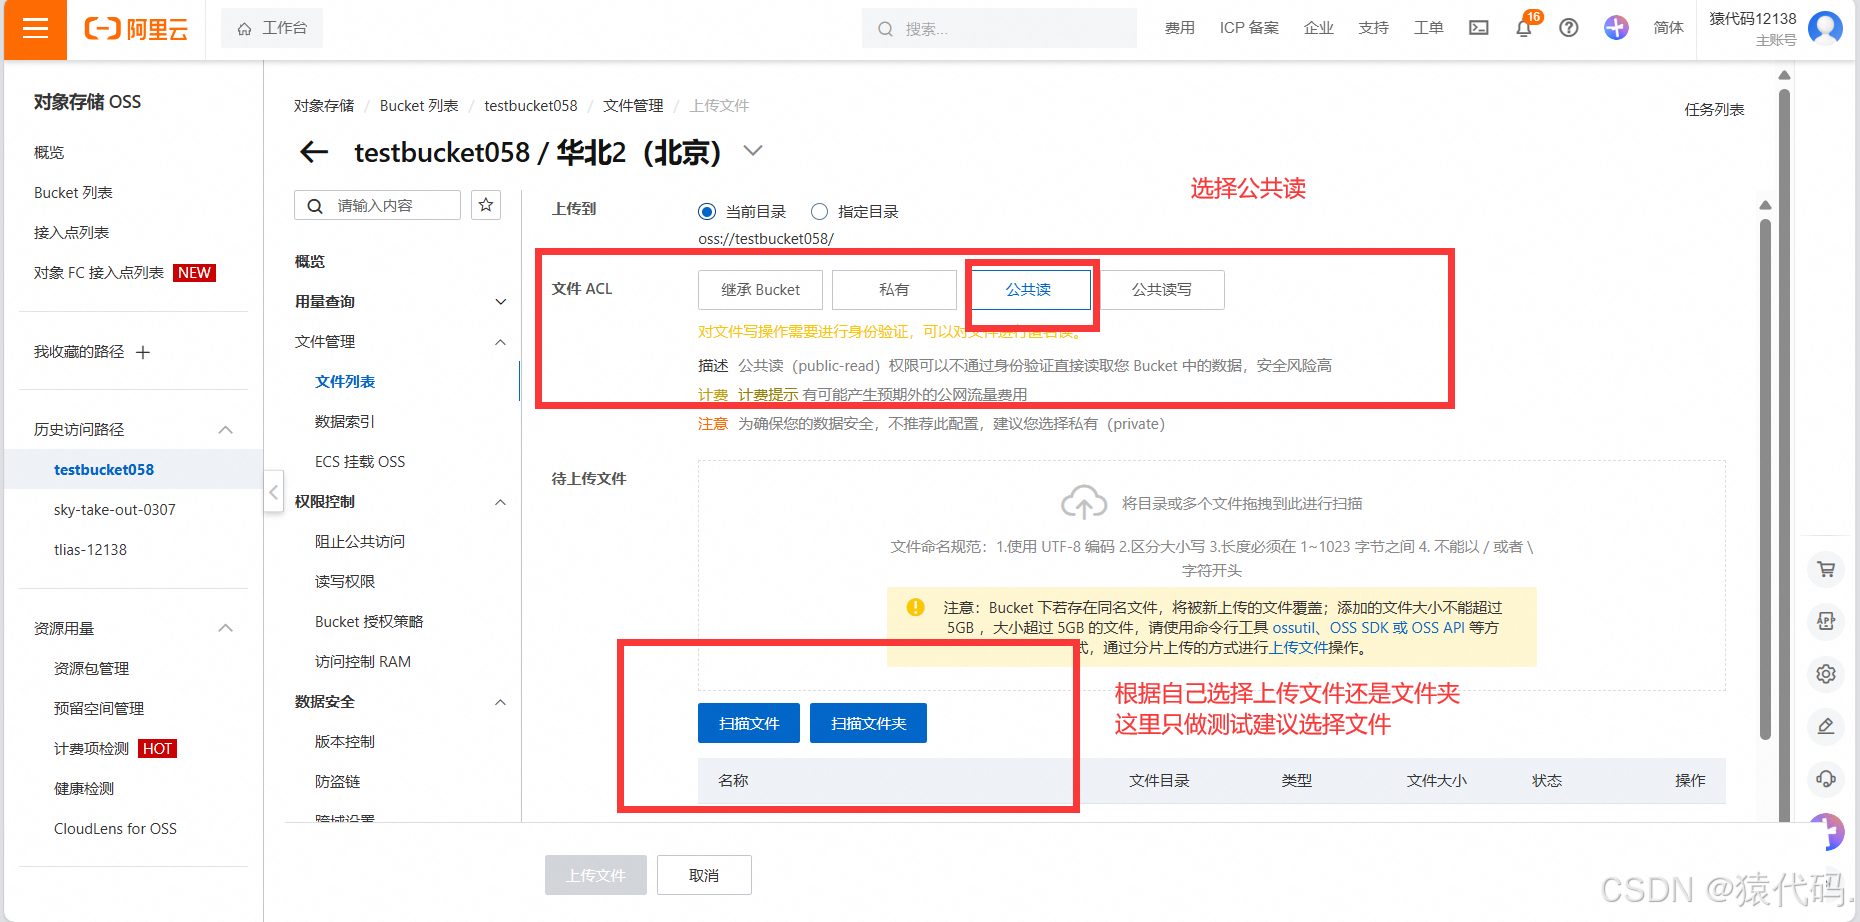Go to the 工作台 workbench

[272, 28]
